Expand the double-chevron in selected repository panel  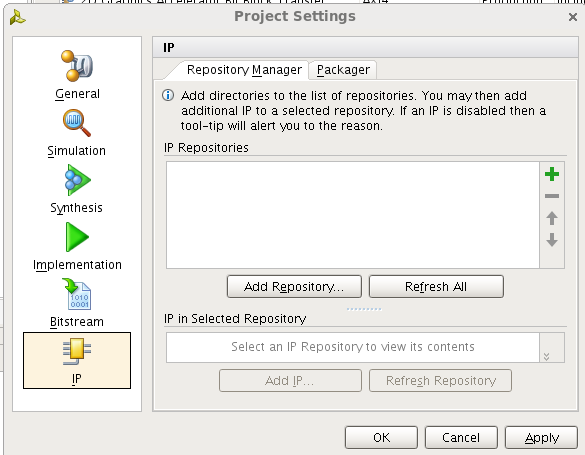(547, 357)
